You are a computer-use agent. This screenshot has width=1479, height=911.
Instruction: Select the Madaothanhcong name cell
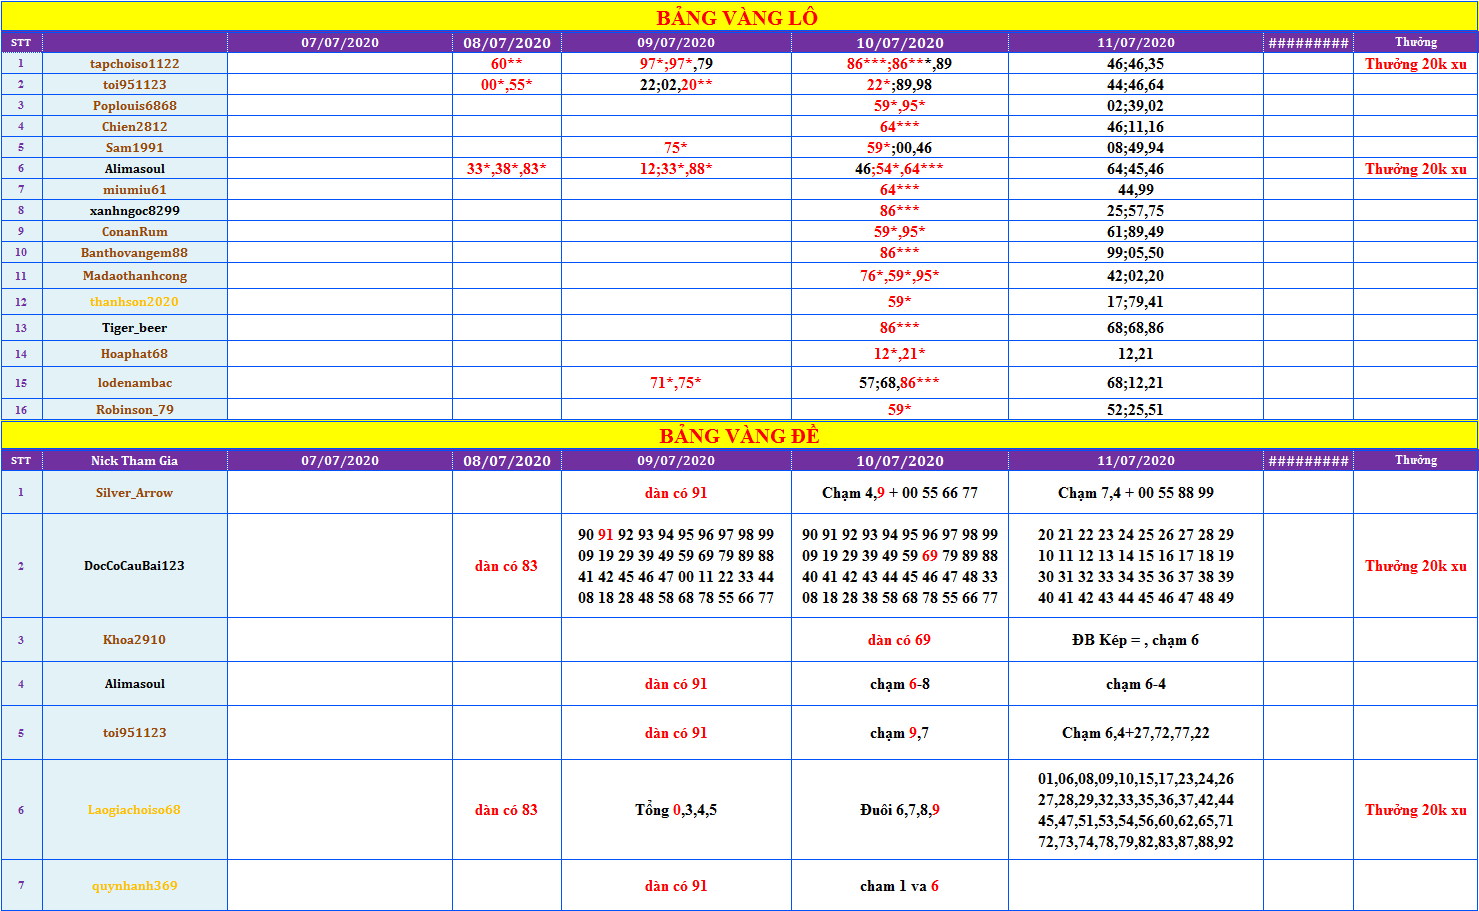[x=135, y=276]
